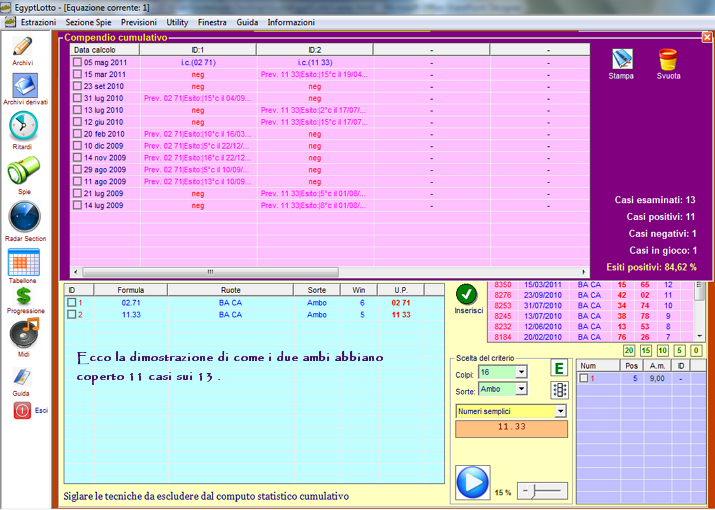Check the box for formula row 02.71

click(71, 302)
